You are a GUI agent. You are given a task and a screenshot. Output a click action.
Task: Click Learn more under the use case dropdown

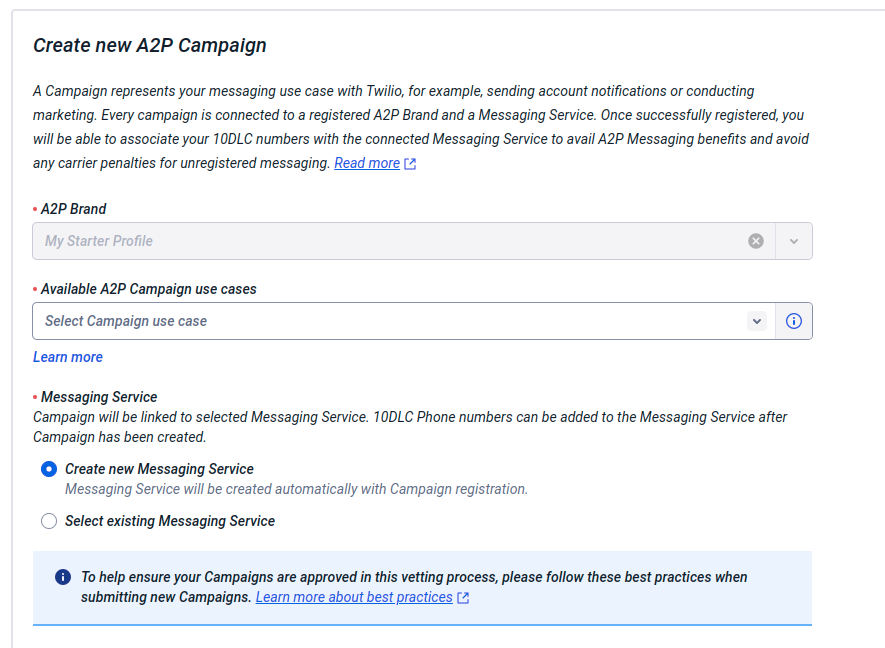(68, 357)
